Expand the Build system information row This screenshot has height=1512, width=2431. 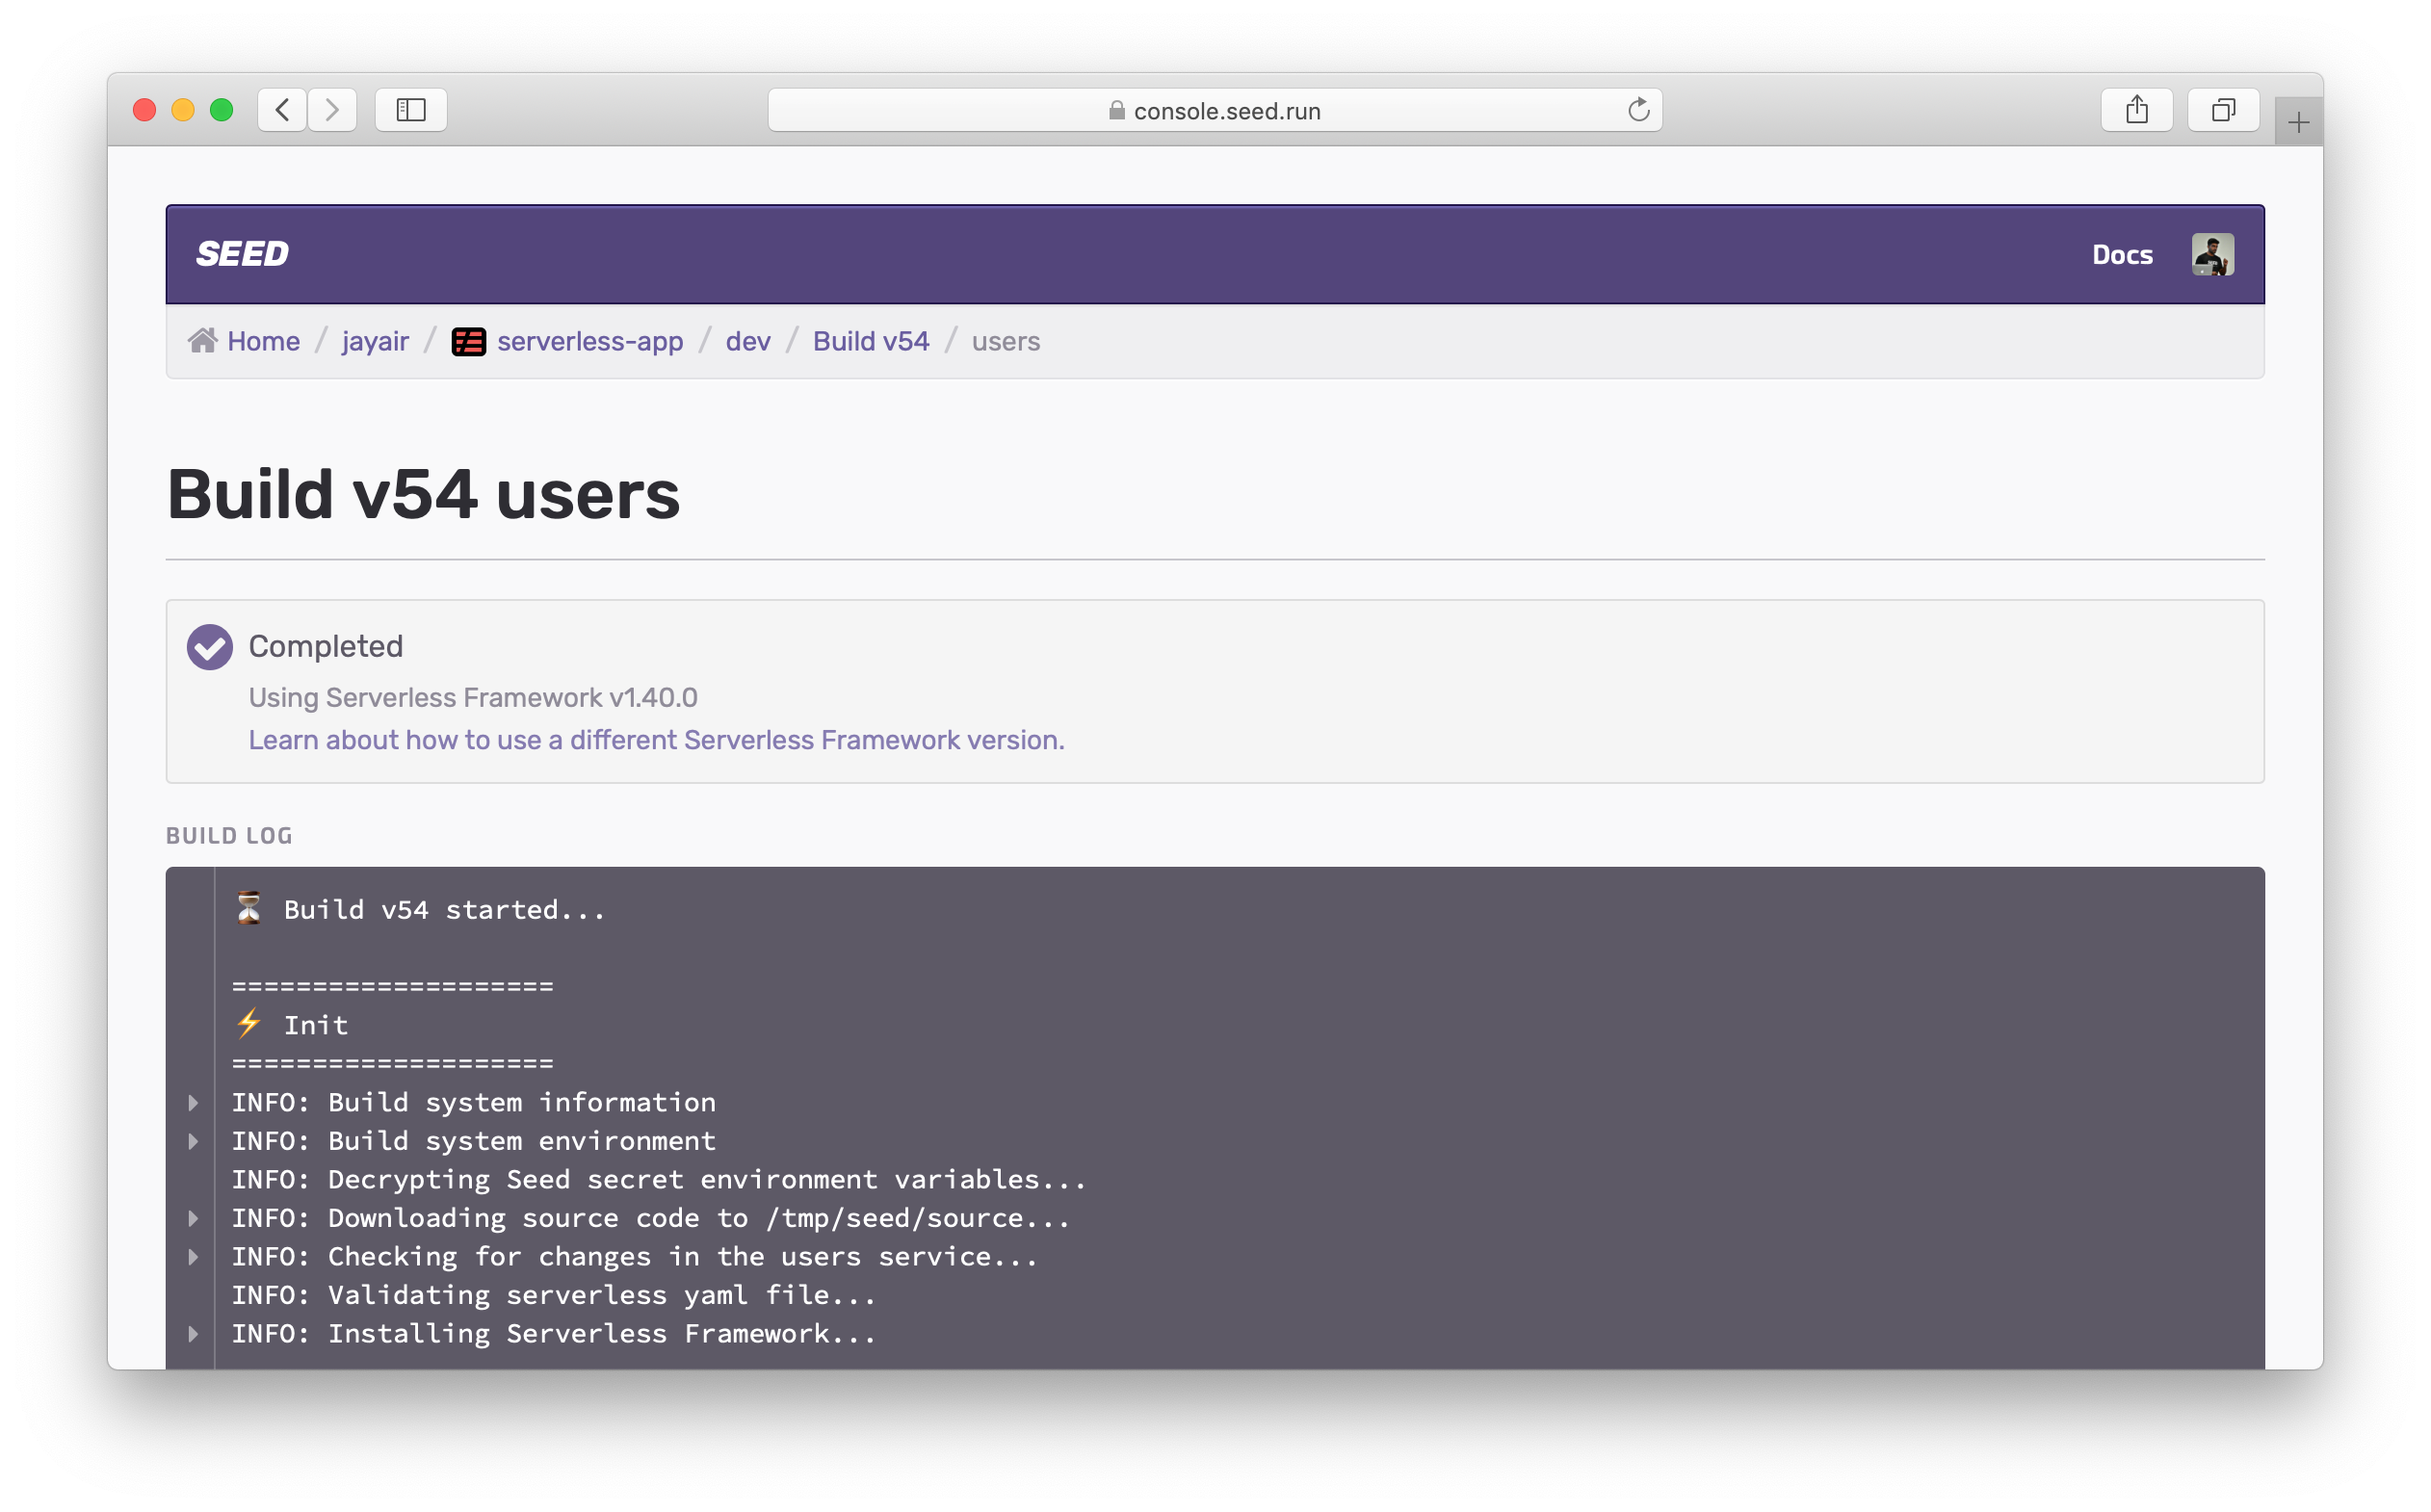pyautogui.click(x=194, y=1101)
